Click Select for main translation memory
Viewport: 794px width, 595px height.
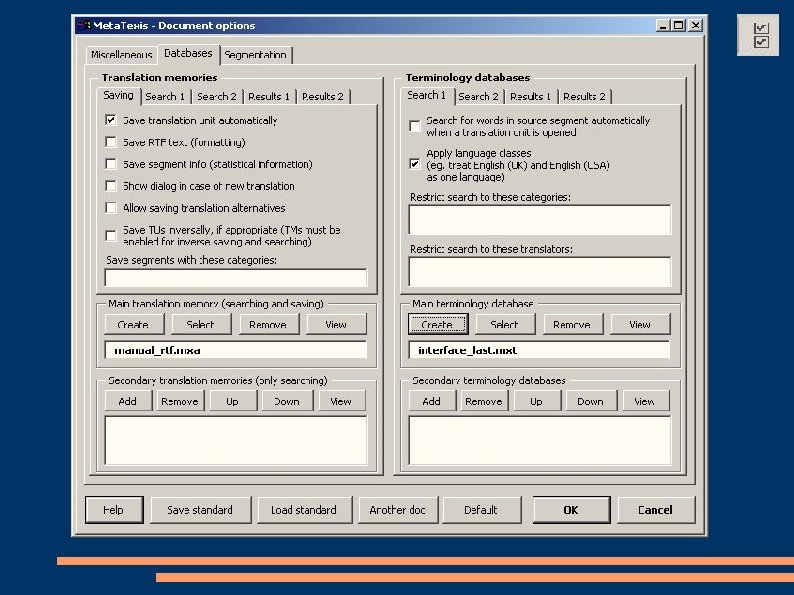201,325
